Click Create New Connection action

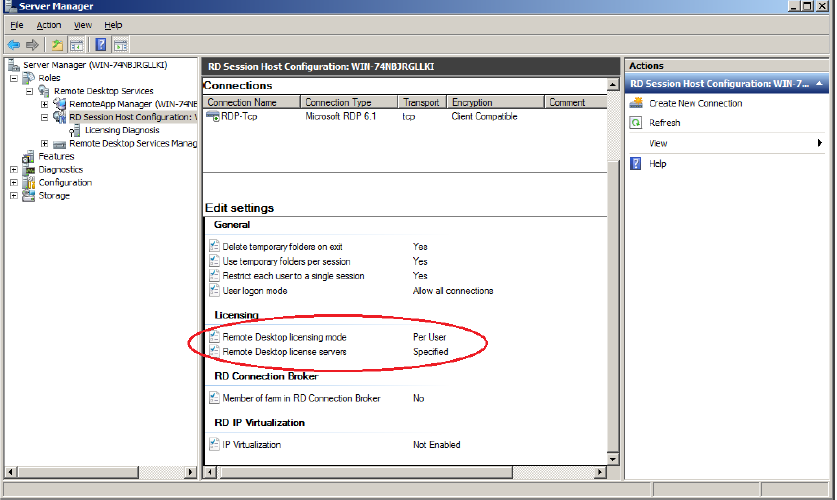(x=696, y=104)
